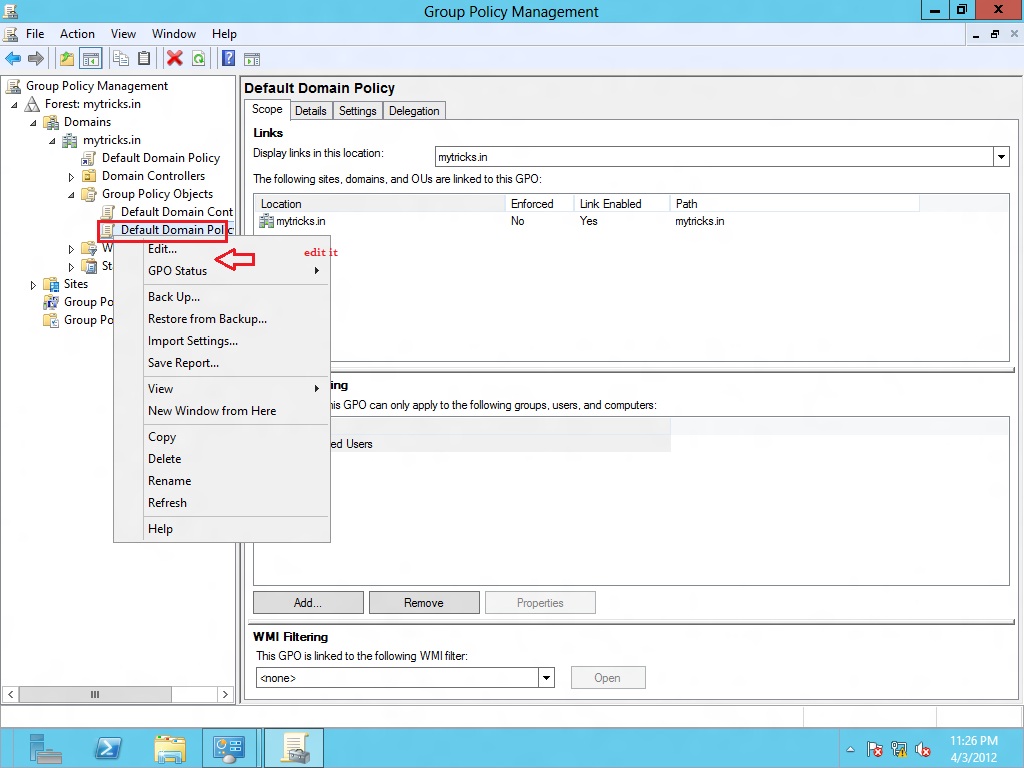Screen dimensions: 1024x768
Task: Select the mytricks.in domain tree node
Action: pyautogui.click(x=112, y=140)
